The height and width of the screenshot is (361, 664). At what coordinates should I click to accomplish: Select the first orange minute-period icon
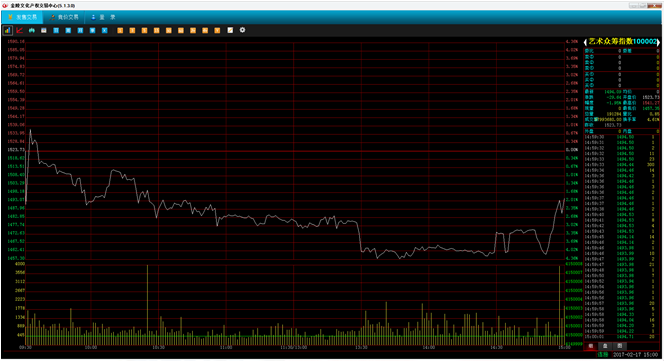(120, 30)
